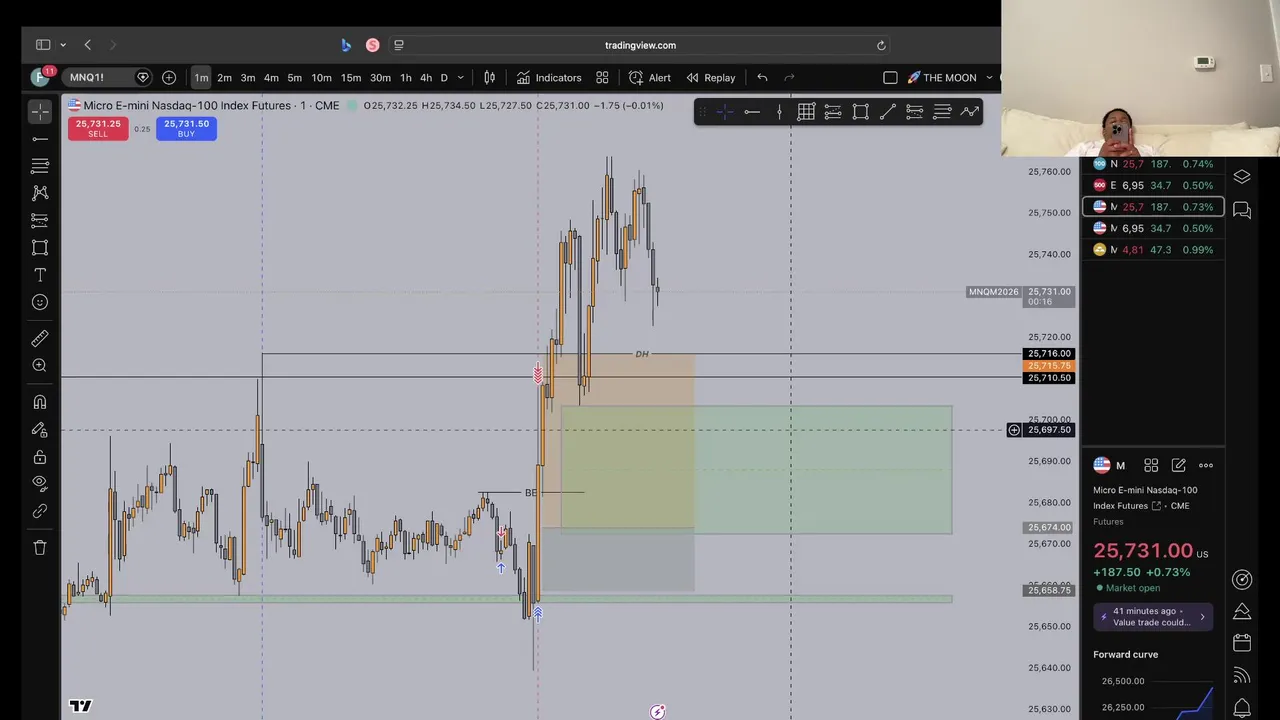Viewport: 1280px width, 720px height.
Task: Toggle the green indicator status dot near CME
Action: [x=352, y=105]
